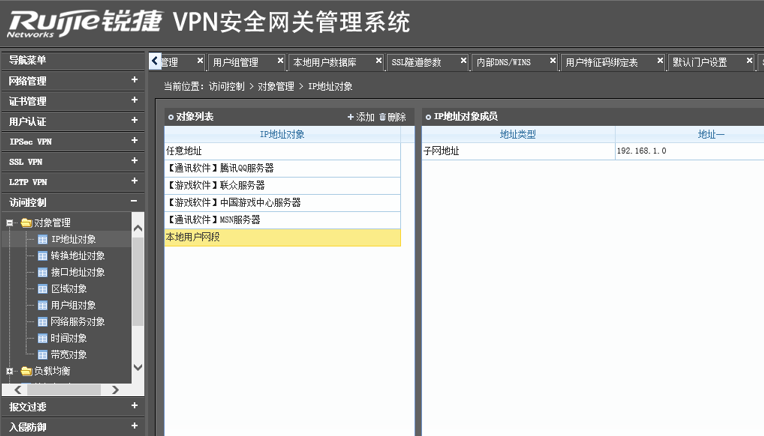Click the 带宽对象 tree item icon

42,355
